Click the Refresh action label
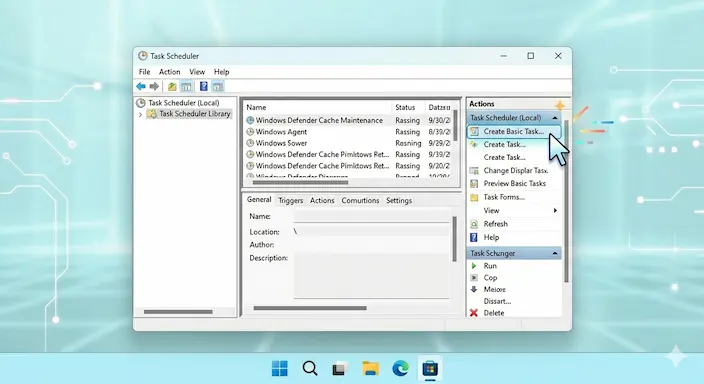Viewport: 704px width, 384px height. tap(496, 224)
